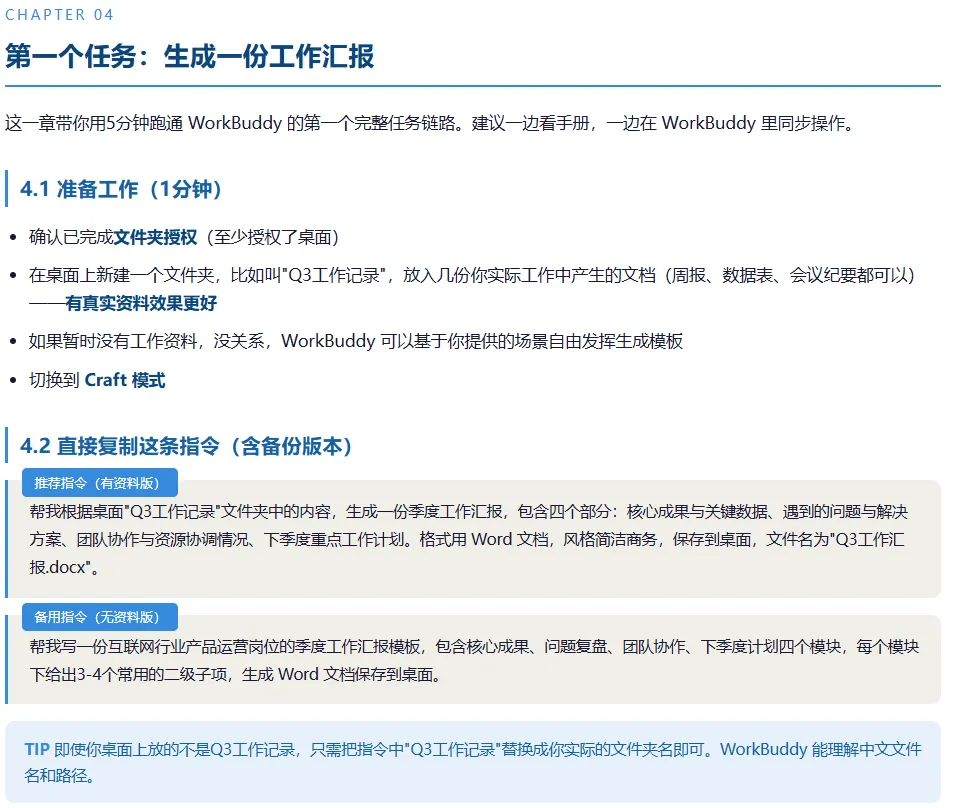Click the intro sentence starting 这一章带你用5分钟
The height and width of the screenshot is (808, 954).
pos(430,123)
